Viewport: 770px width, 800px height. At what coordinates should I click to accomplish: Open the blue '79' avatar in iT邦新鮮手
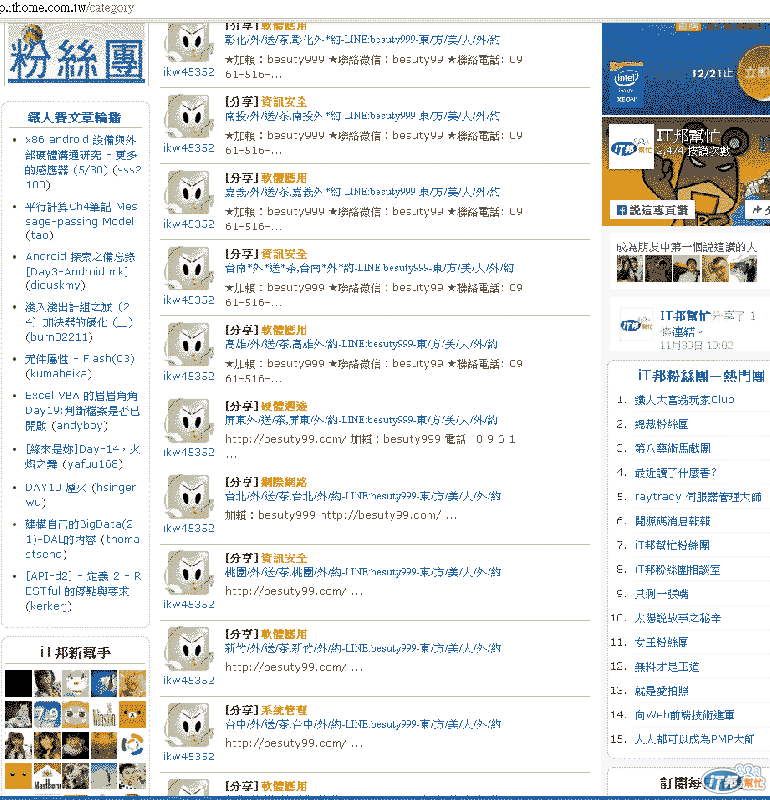pos(47,714)
